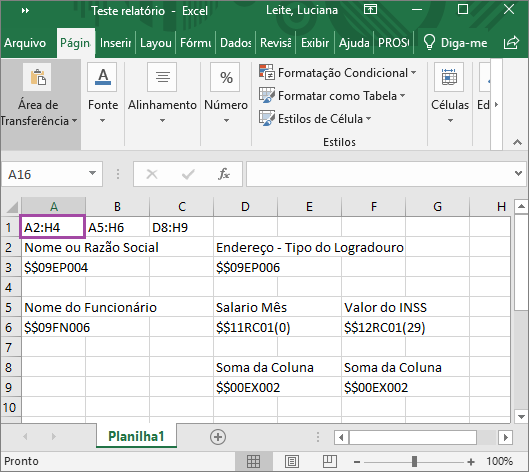
Task: Open the Dados ribbon tab
Action: click(x=235, y=43)
